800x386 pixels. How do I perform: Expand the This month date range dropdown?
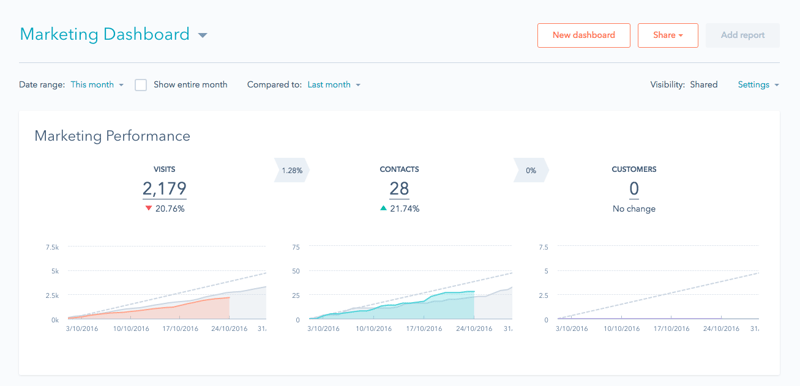coord(97,85)
